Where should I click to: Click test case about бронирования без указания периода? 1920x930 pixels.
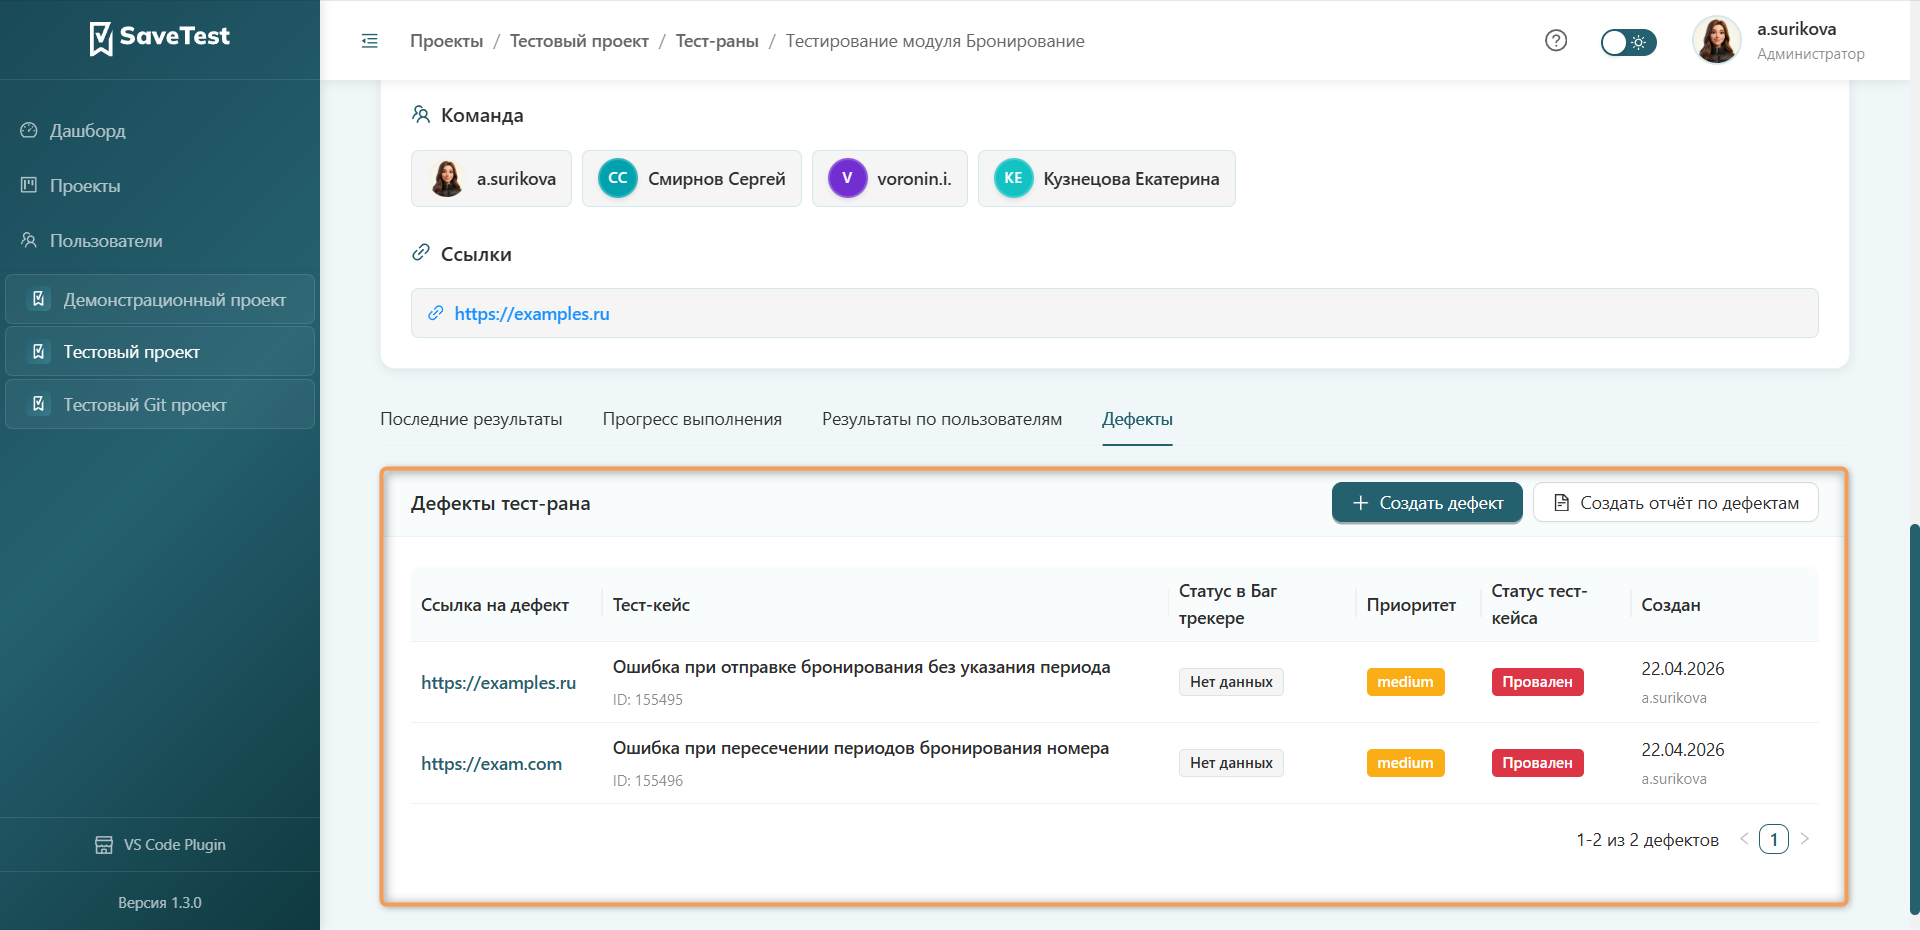861,667
